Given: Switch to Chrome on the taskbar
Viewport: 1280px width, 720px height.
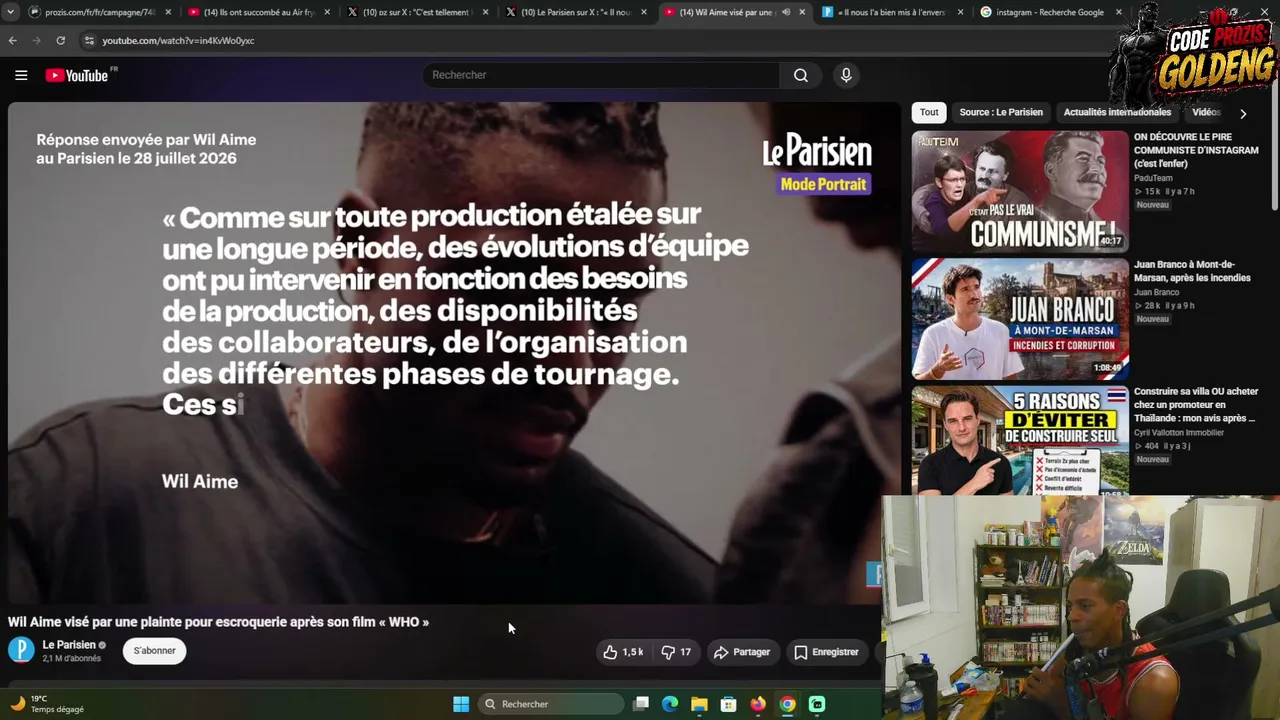Looking at the screenshot, I should tap(788, 704).
